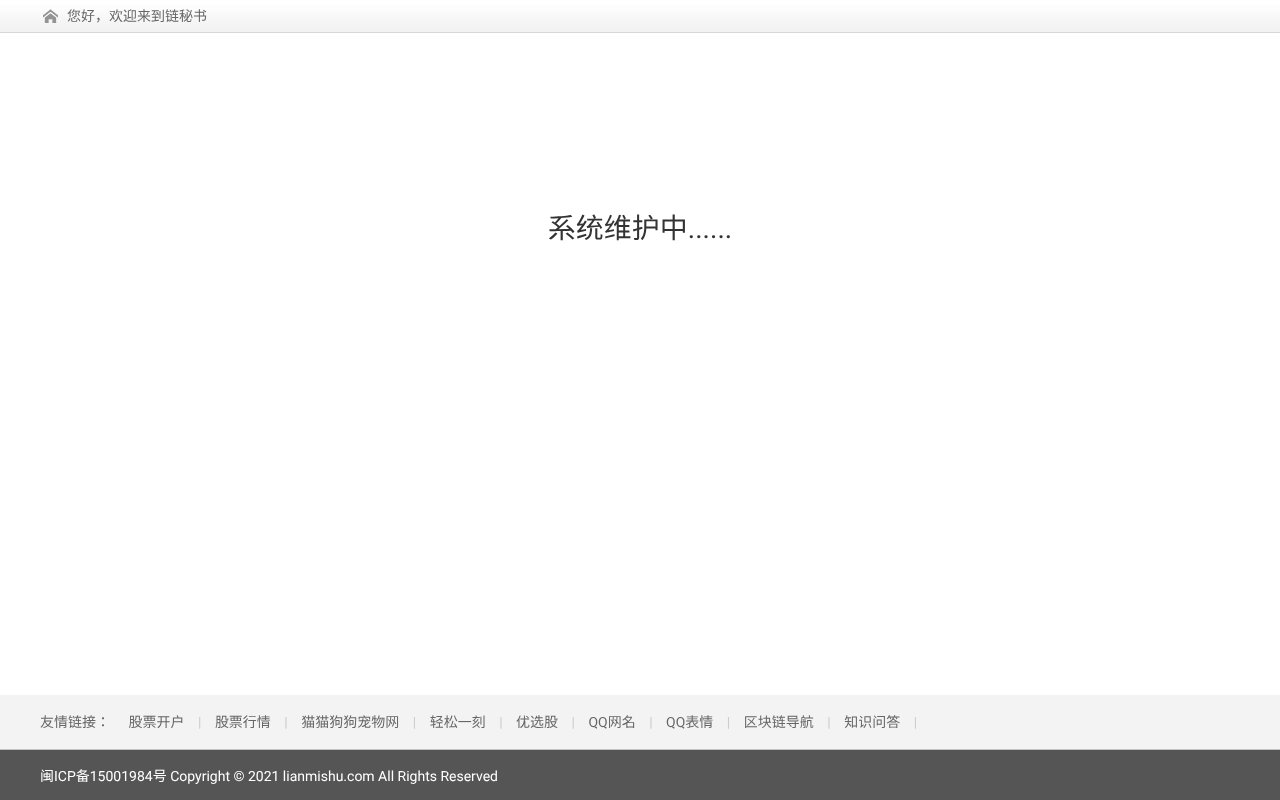Click the 闽ICP备15001984号 record link
1280x800 pixels.
coord(102,776)
